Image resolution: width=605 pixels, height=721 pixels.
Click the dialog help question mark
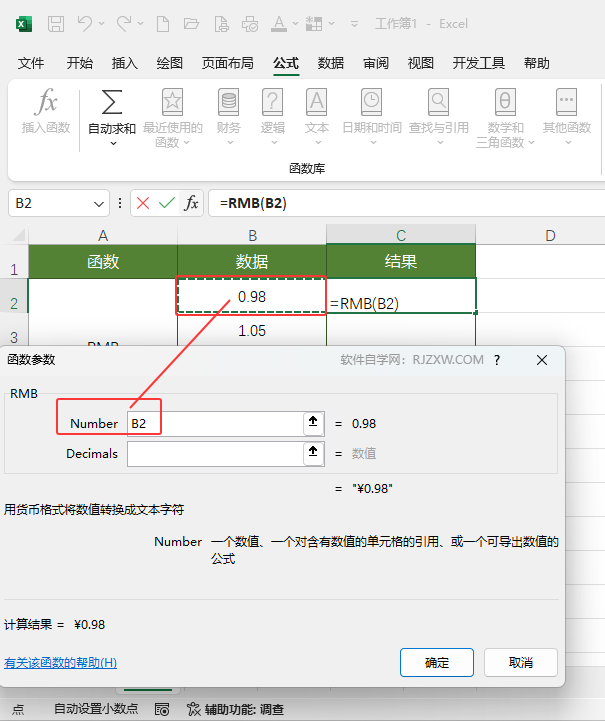(x=497, y=360)
